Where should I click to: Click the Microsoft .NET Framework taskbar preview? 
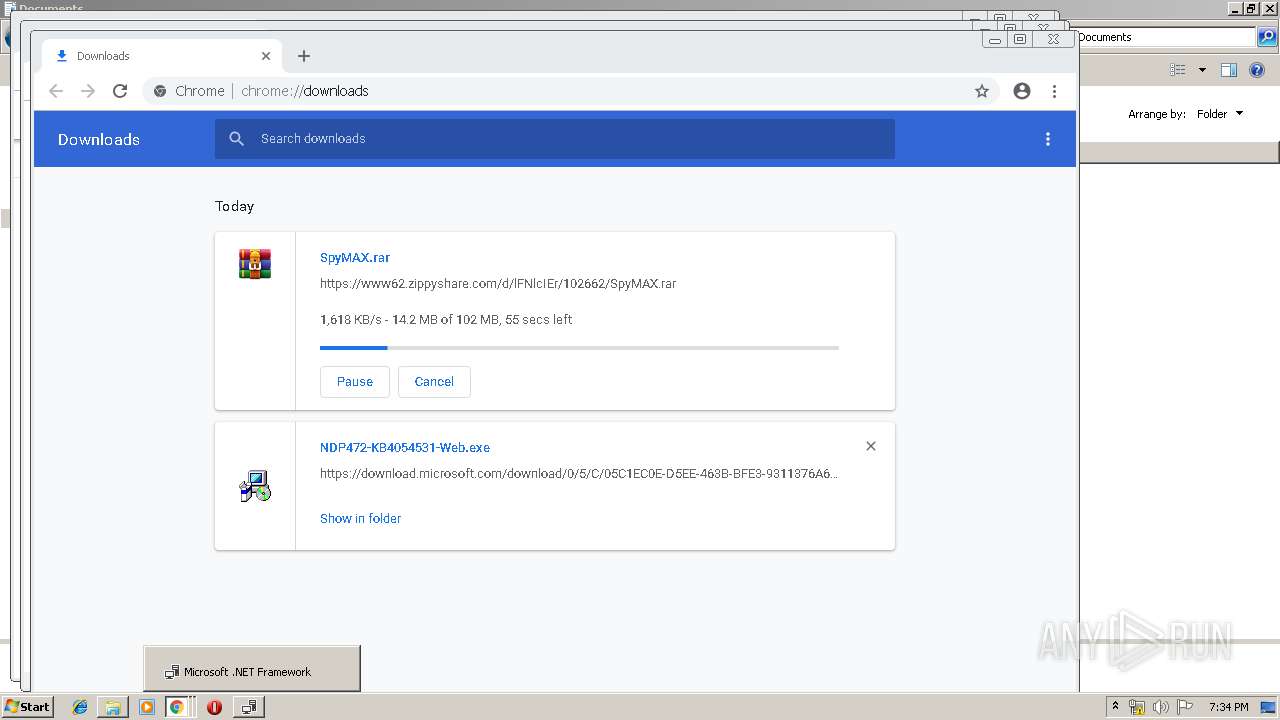pos(252,670)
